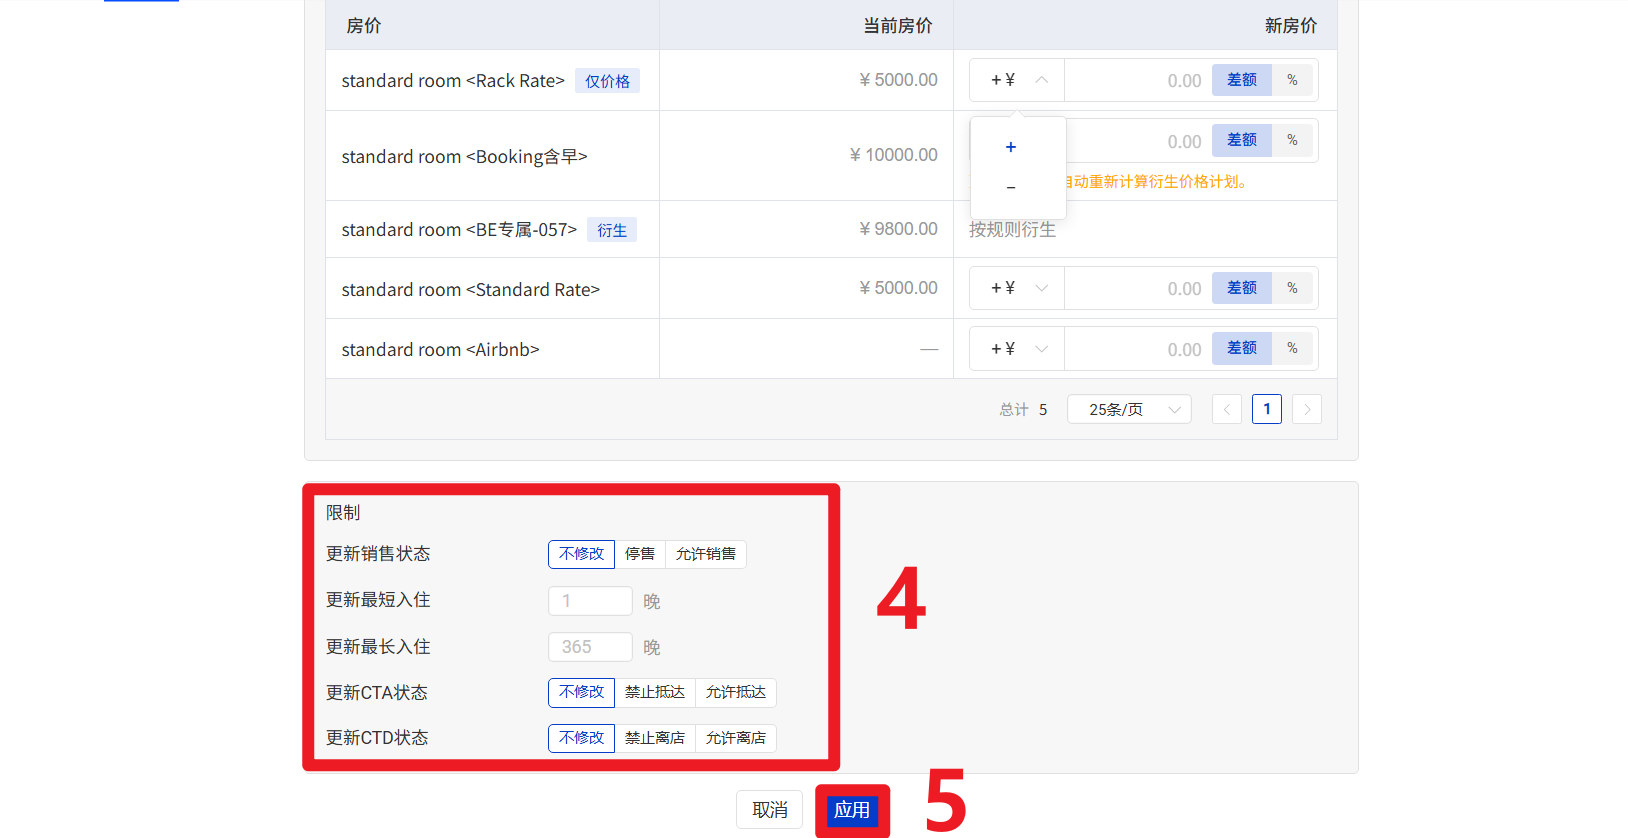The image size is (1628, 838).
Task: Focus Rack Rate new price field
Action: point(1138,80)
